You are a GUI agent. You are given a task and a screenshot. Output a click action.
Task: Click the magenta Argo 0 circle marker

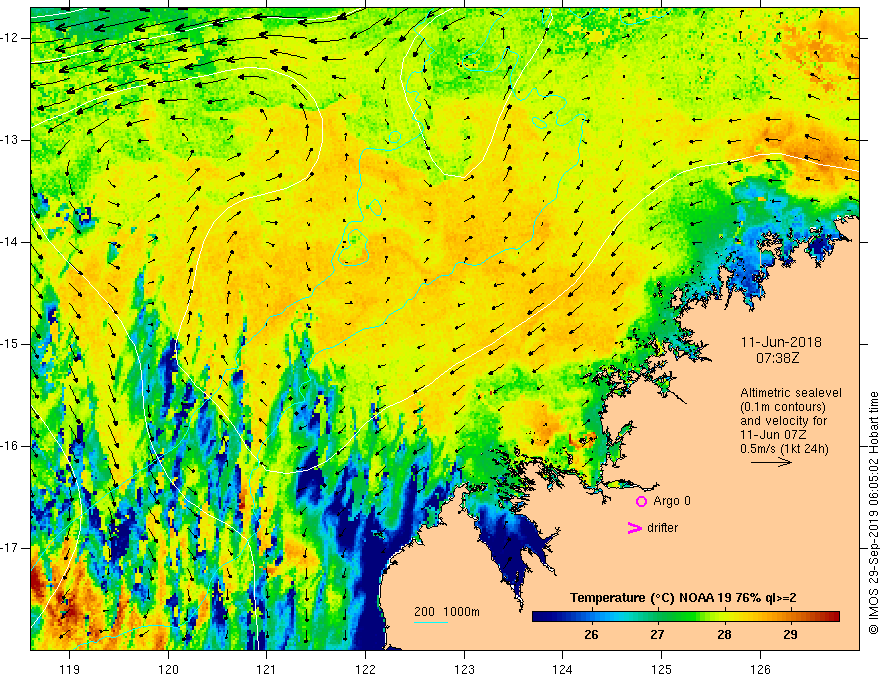(x=641, y=502)
